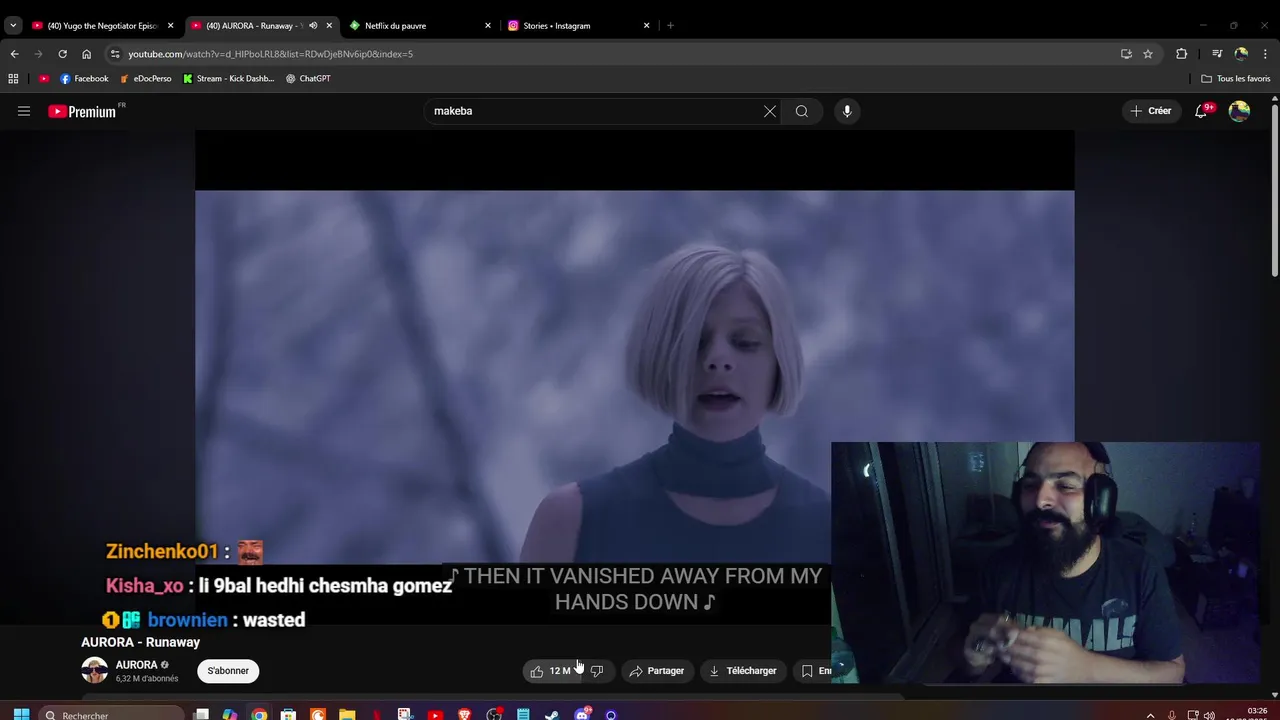Open the Chrome profile avatar
The width and height of the screenshot is (1280, 720).
(1241, 54)
